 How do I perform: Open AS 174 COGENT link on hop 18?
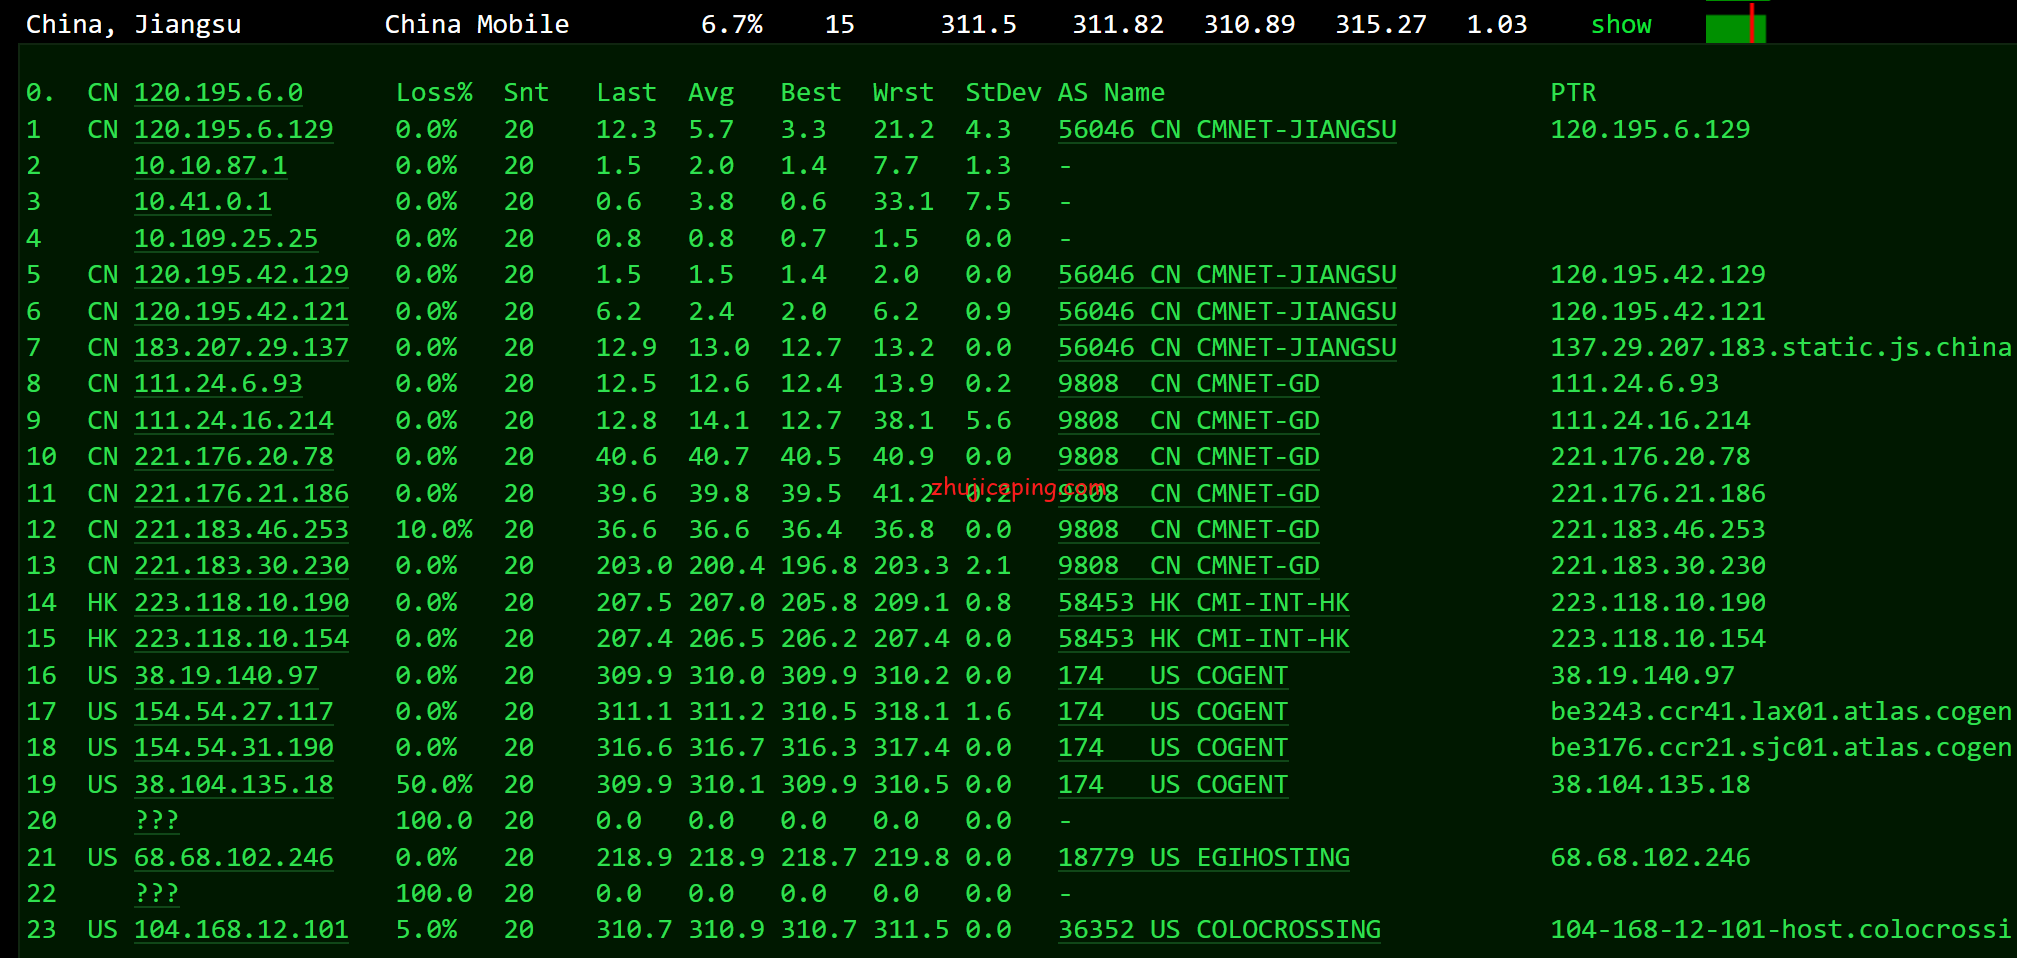point(1173,748)
